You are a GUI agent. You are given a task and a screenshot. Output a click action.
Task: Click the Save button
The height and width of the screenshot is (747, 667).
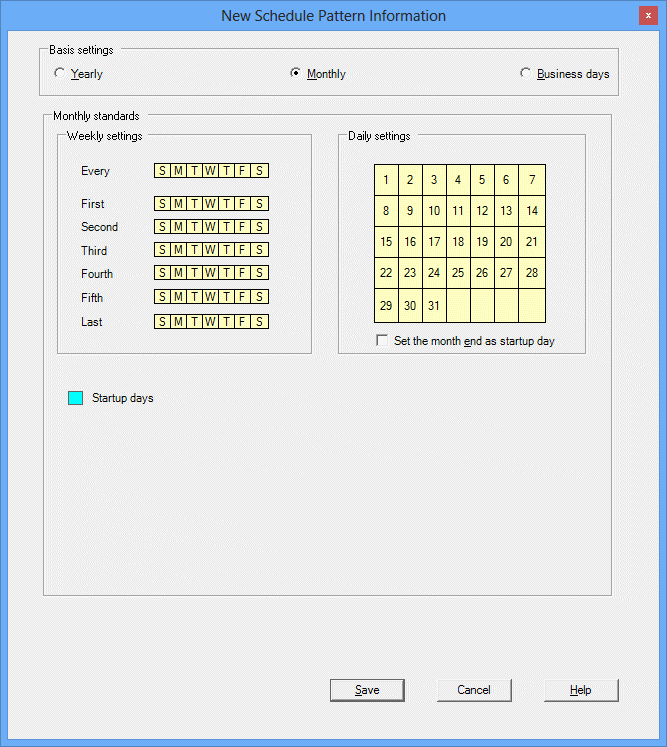(367, 690)
